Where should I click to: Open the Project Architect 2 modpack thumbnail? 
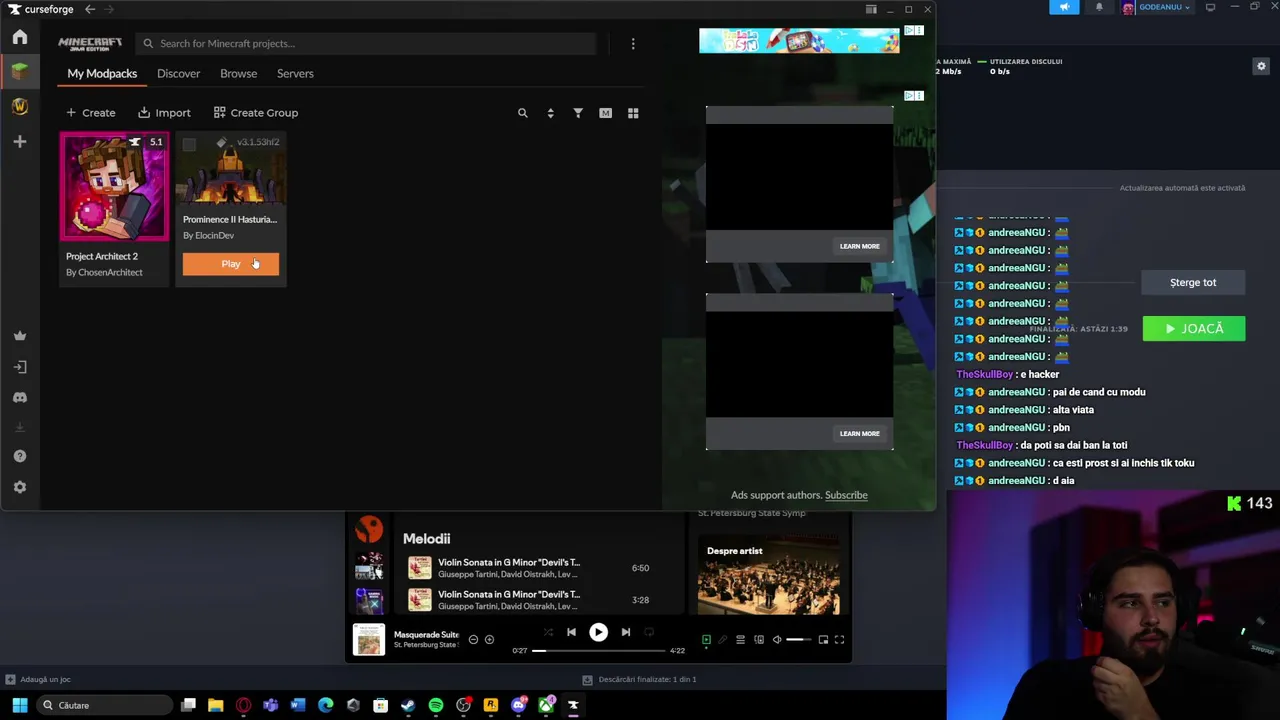pyautogui.click(x=114, y=187)
